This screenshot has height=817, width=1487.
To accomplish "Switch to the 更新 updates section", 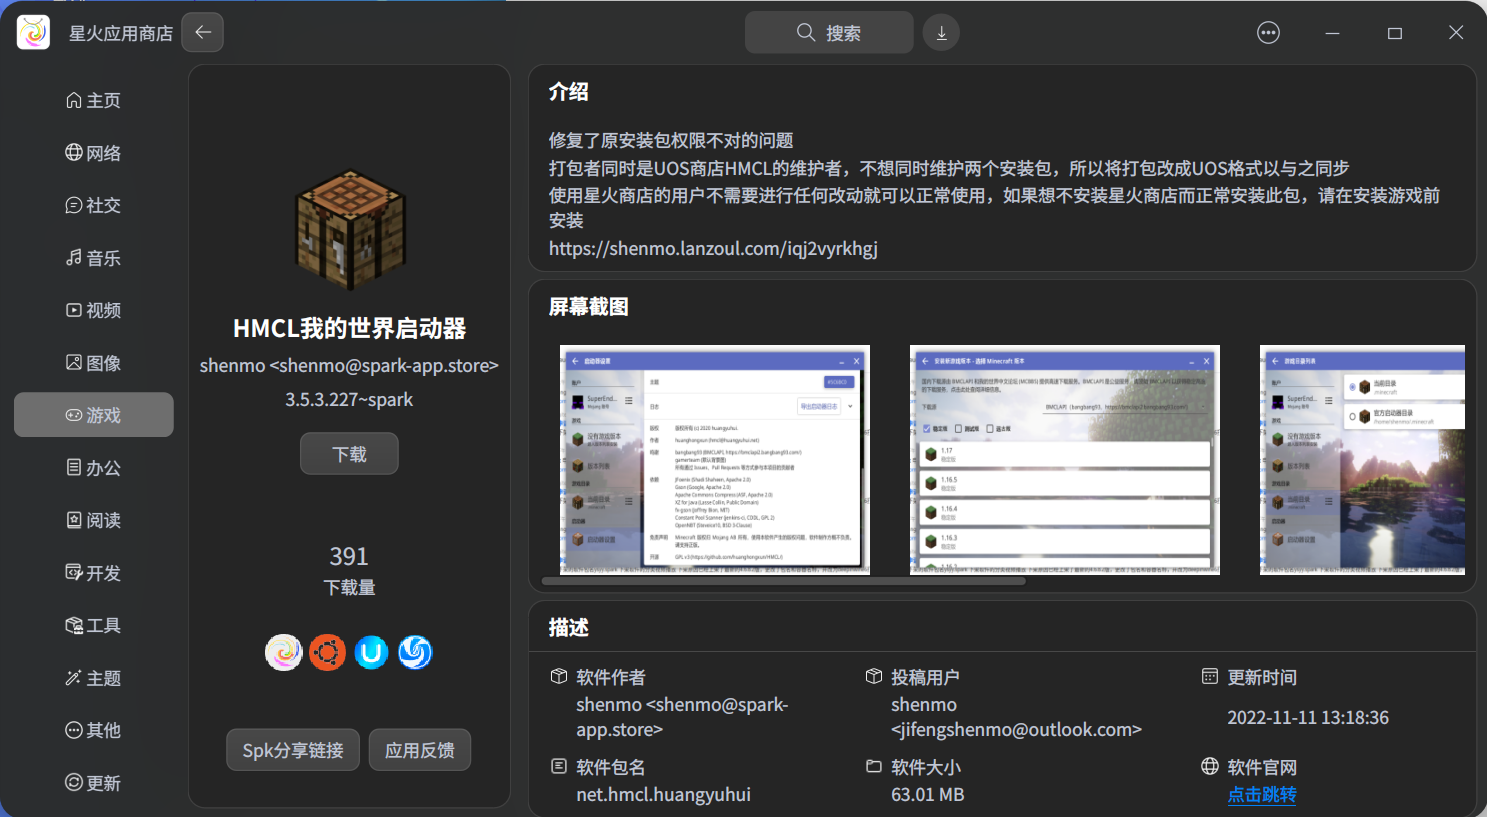I will pos(93,782).
